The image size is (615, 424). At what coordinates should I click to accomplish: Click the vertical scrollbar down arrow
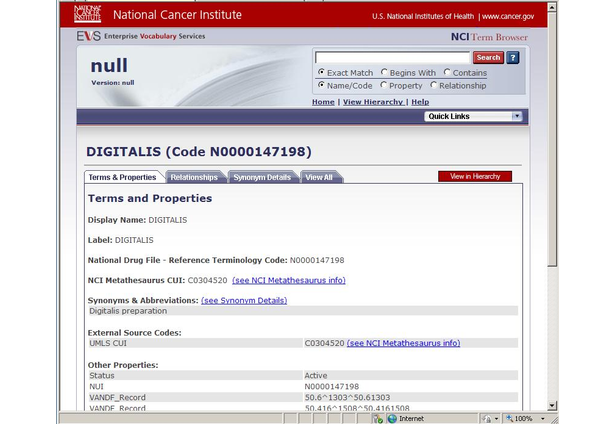tap(552, 406)
